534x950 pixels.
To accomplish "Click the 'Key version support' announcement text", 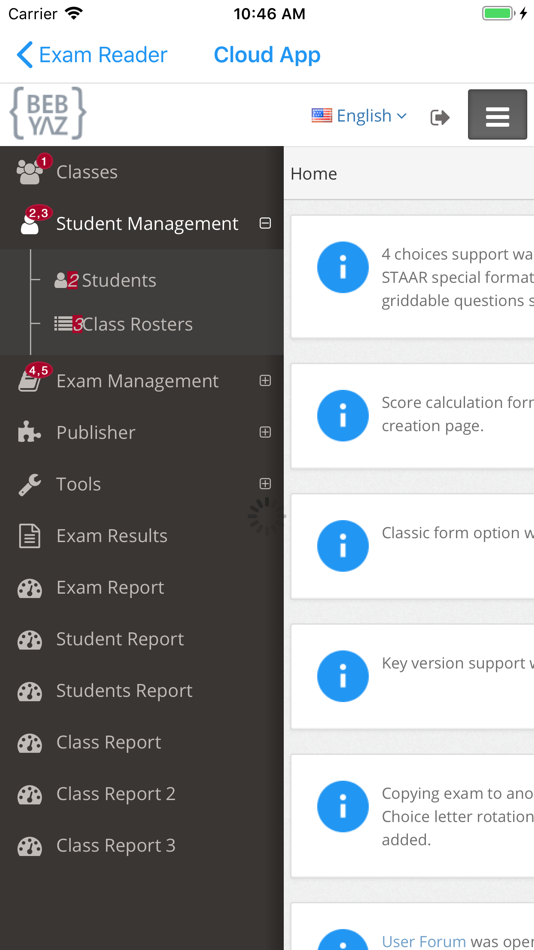I will click(458, 663).
